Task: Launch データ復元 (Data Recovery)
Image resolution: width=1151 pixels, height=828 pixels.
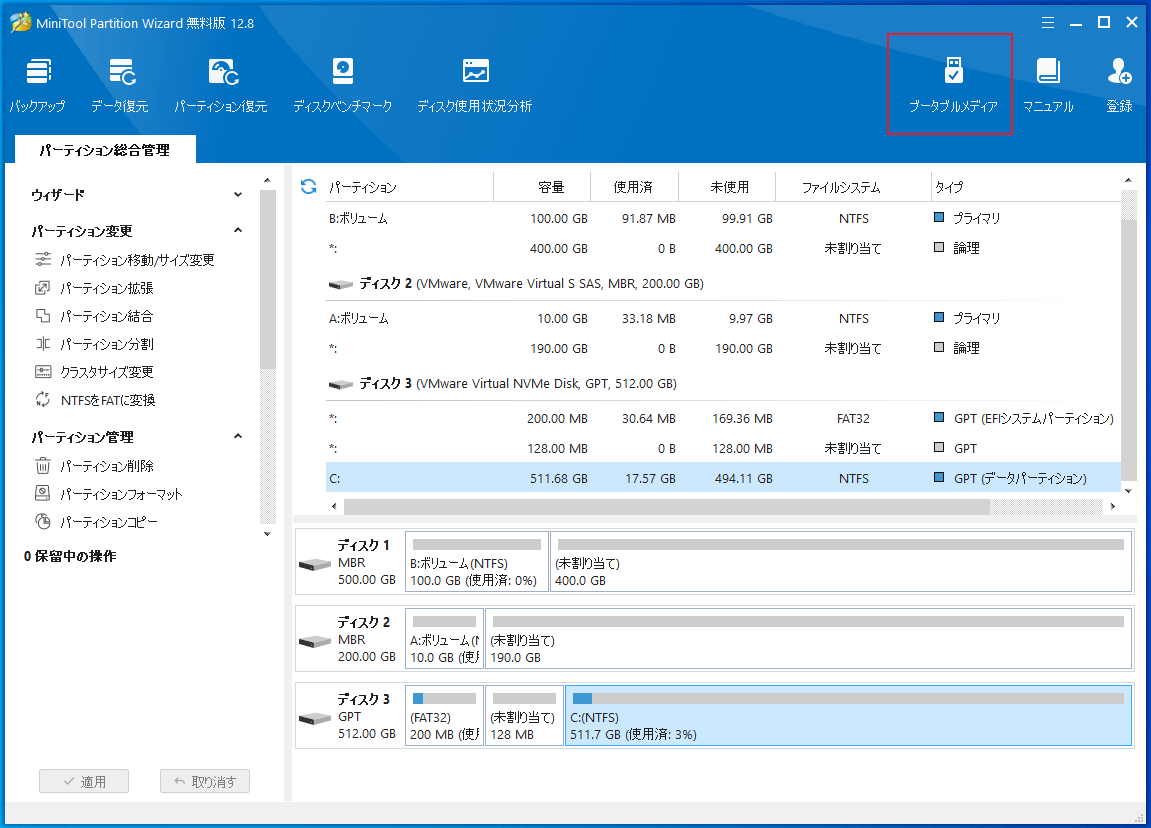Action: point(120,85)
